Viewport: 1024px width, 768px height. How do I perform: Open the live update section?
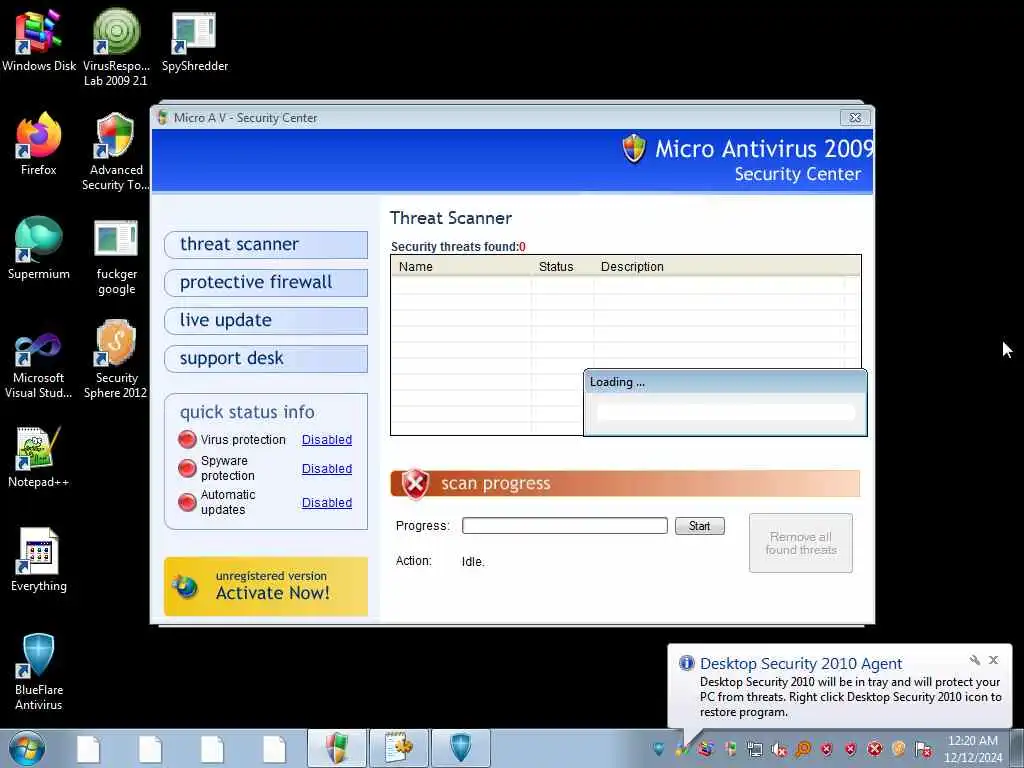click(x=266, y=321)
